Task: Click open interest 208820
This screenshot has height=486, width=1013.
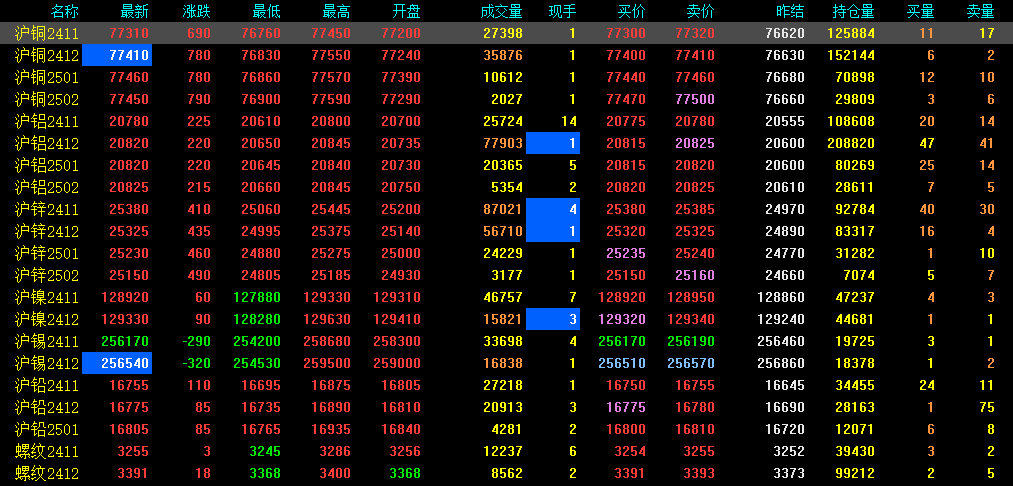Action: [851, 143]
